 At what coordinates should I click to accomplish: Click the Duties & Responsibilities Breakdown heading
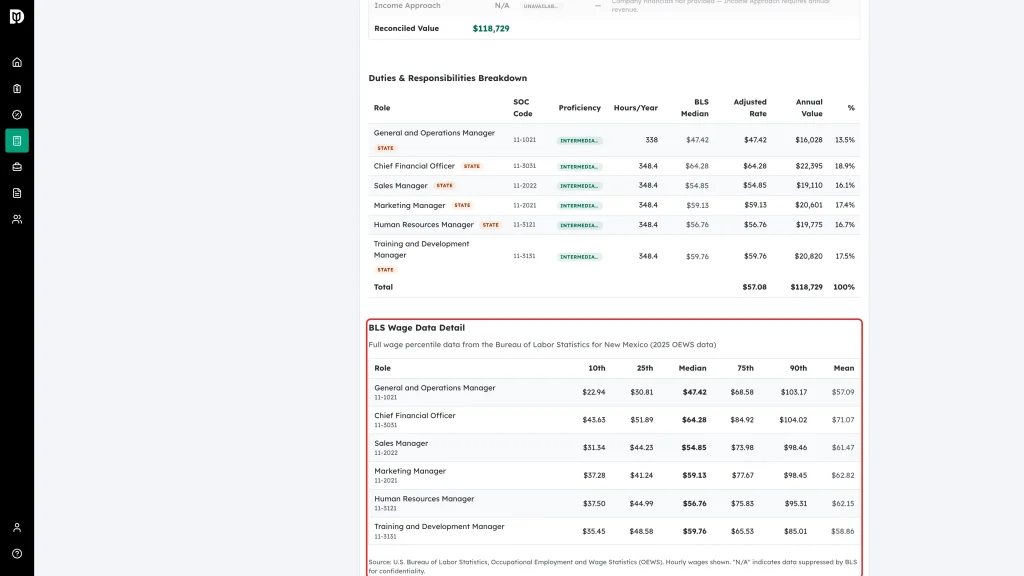click(447, 78)
